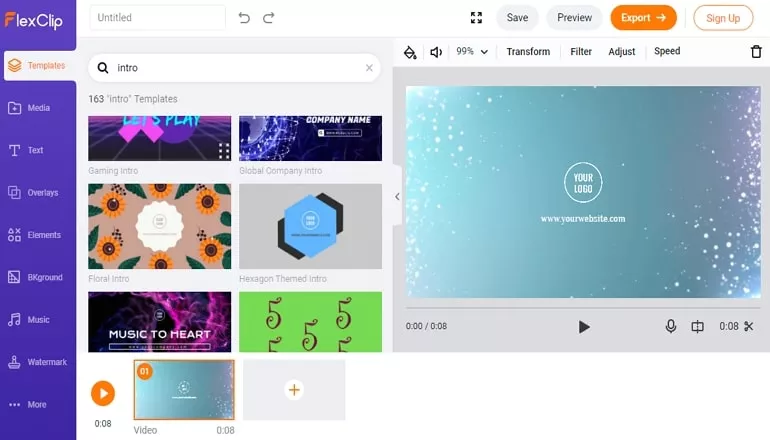Click the preview progress bar

point(583,308)
